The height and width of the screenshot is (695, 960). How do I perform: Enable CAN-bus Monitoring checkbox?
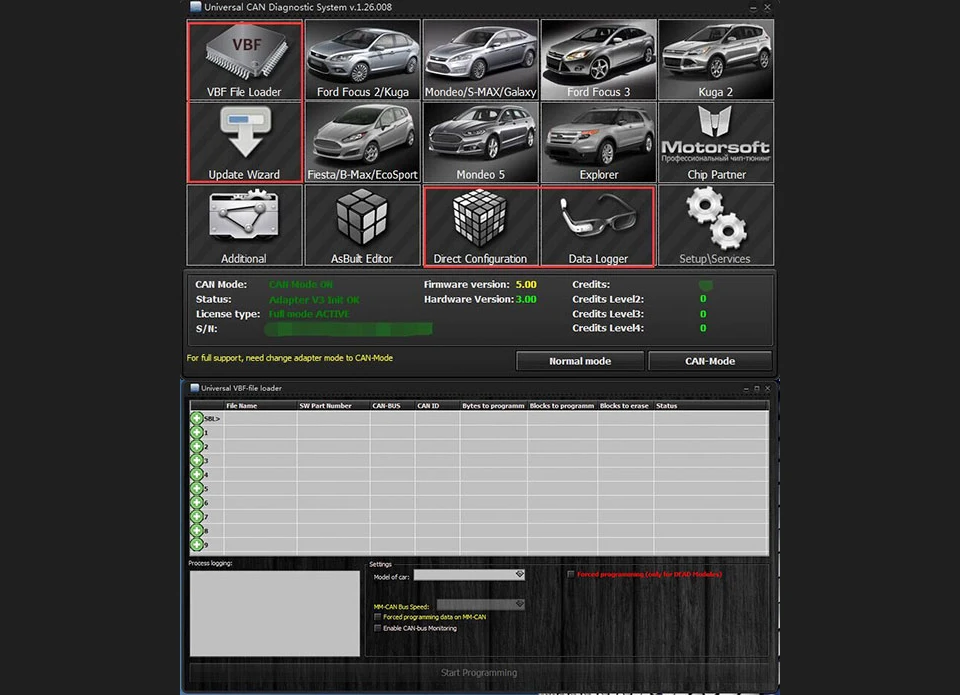coord(378,628)
